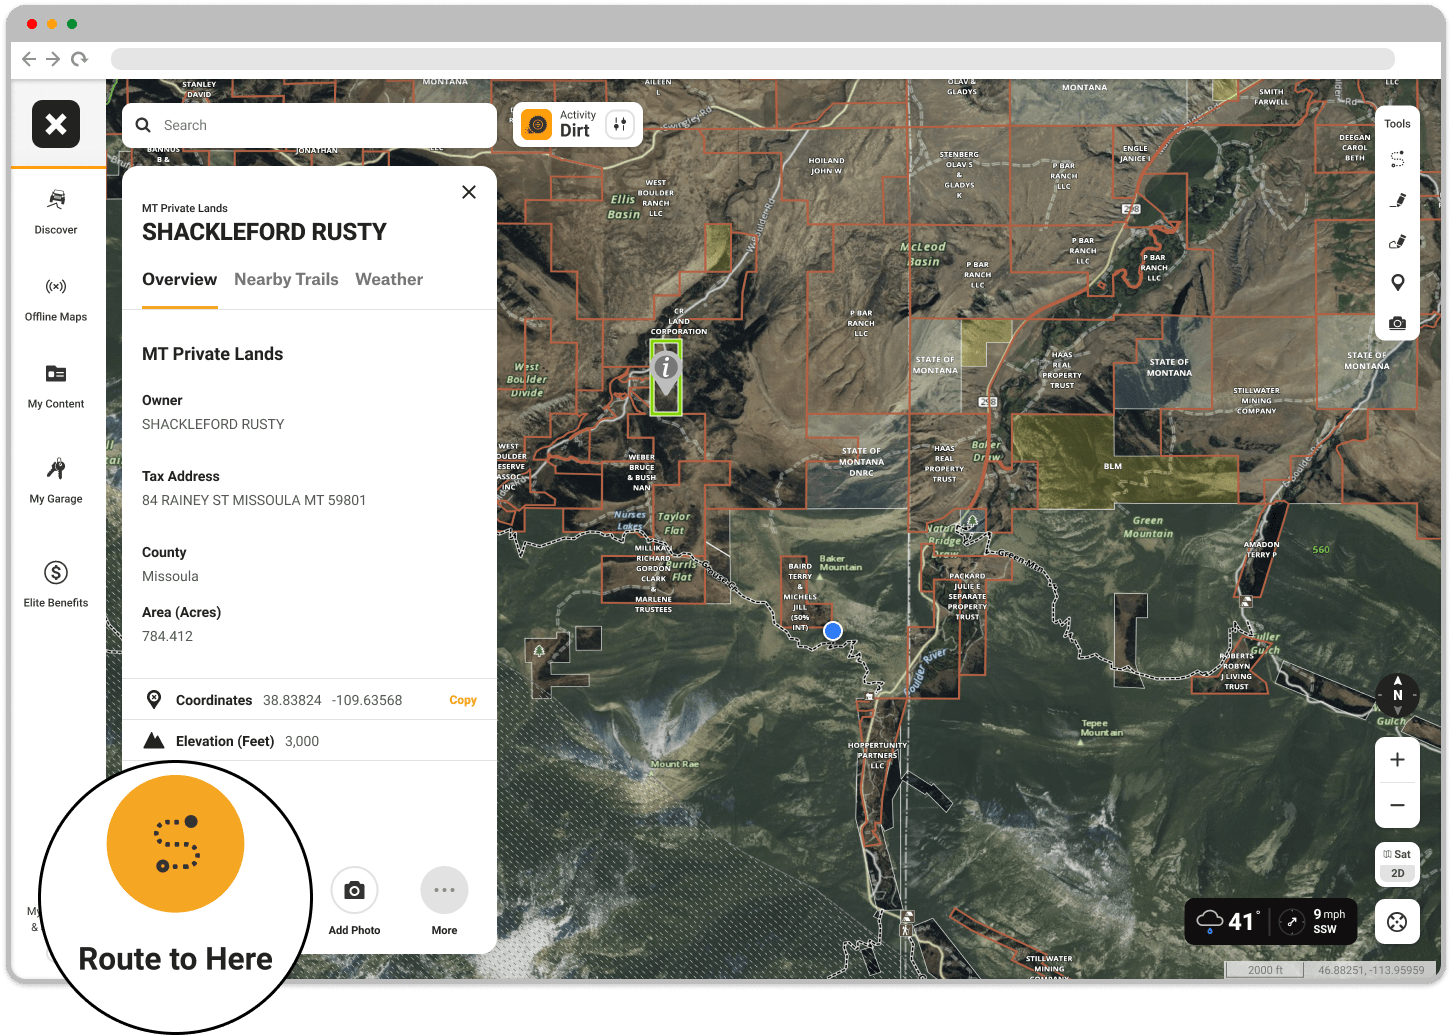The height and width of the screenshot is (1035, 1452).
Task: Add a waypoint using the pin tool
Action: tap(1397, 282)
